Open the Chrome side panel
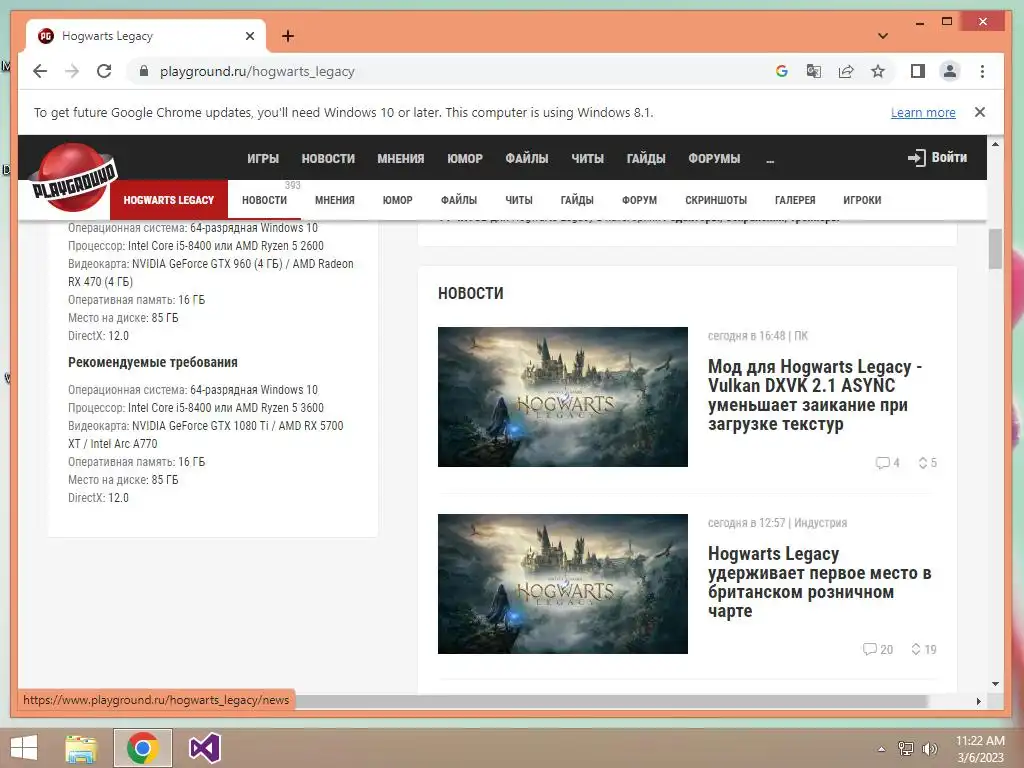Screen dimensions: 1024x768 pyautogui.click(x=918, y=71)
